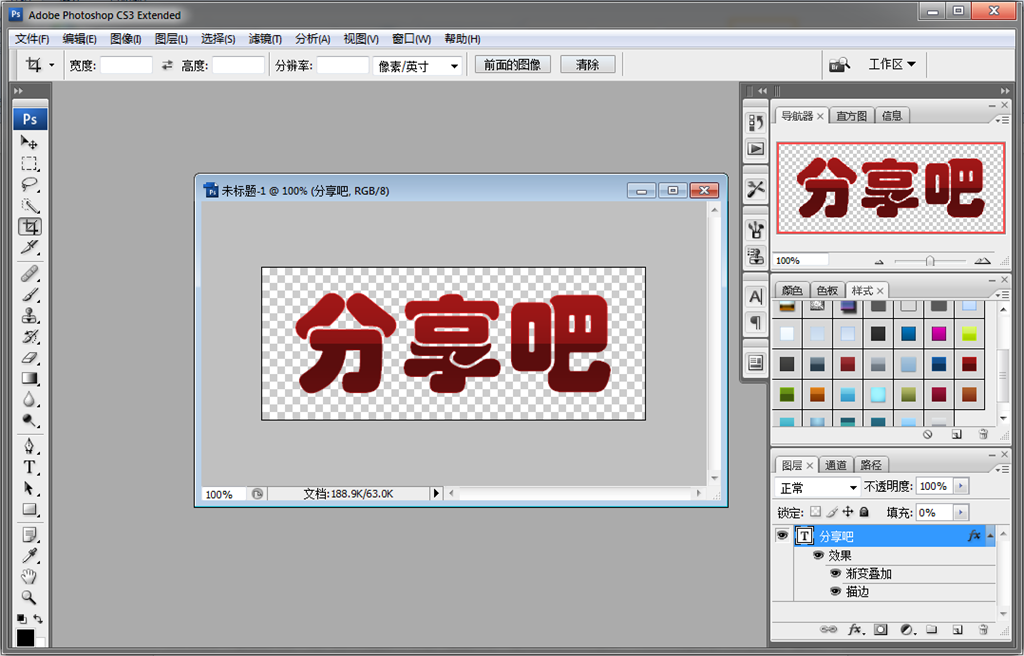Image resolution: width=1024 pixels, height=656 pixels.
Task: Open the 像素/英寸 resolution units dropdown
Action: pyautogui.click(x=418, y=65)
